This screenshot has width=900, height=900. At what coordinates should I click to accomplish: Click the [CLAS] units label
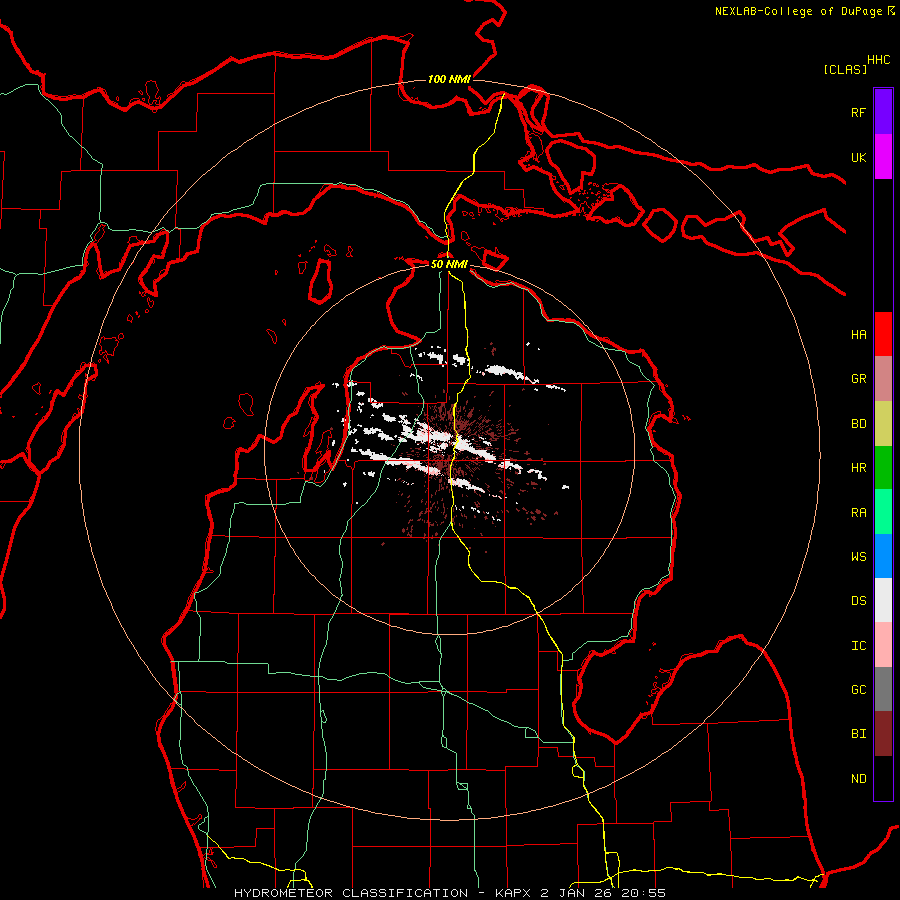click(x=845, y=69)
